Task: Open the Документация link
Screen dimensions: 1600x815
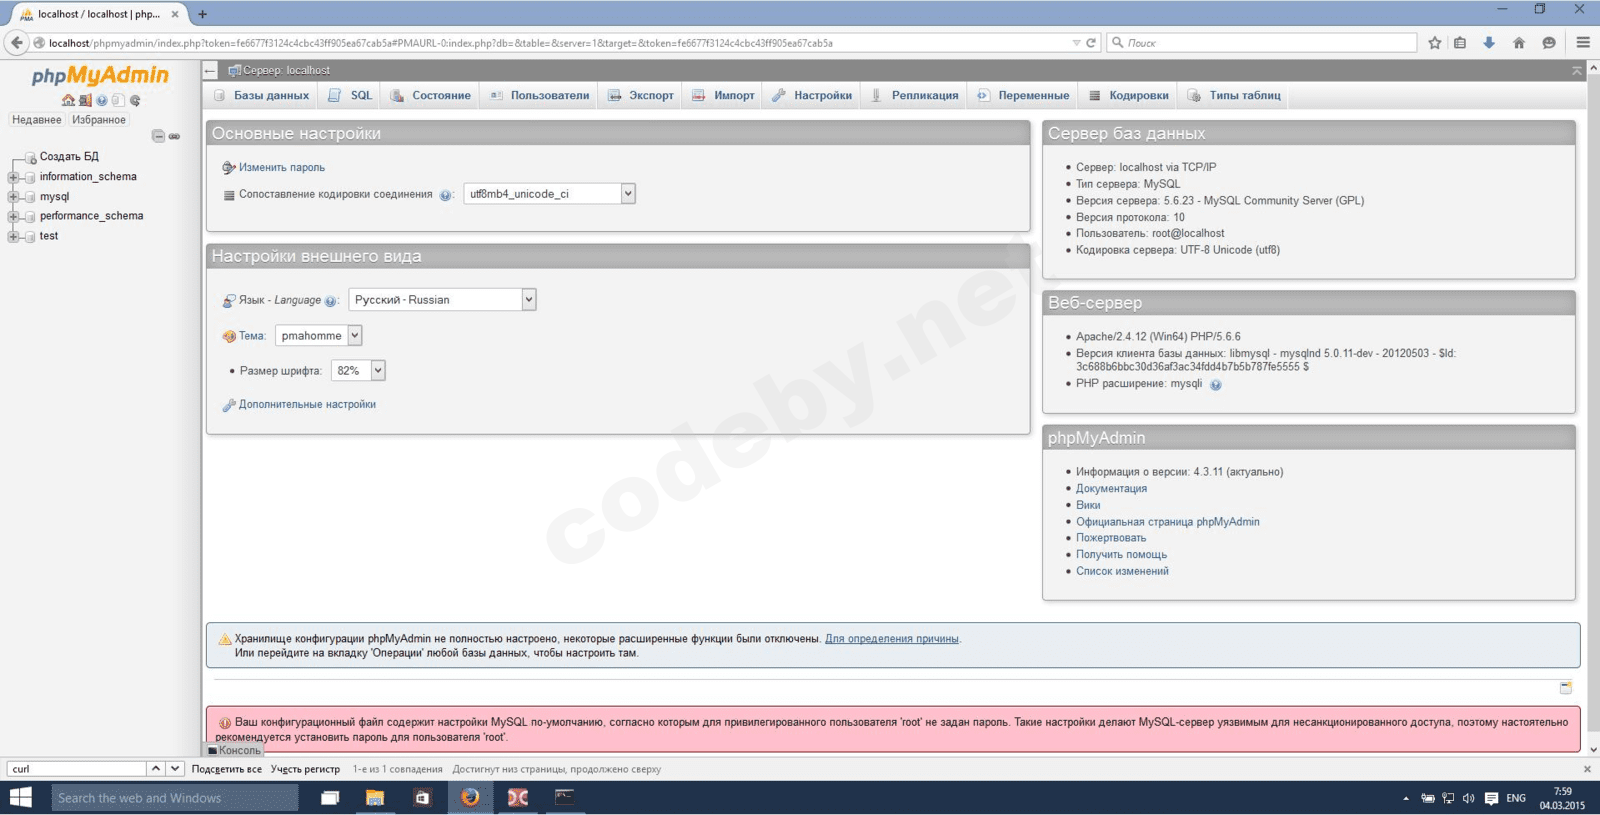Action: click(x=1111, y=489)
